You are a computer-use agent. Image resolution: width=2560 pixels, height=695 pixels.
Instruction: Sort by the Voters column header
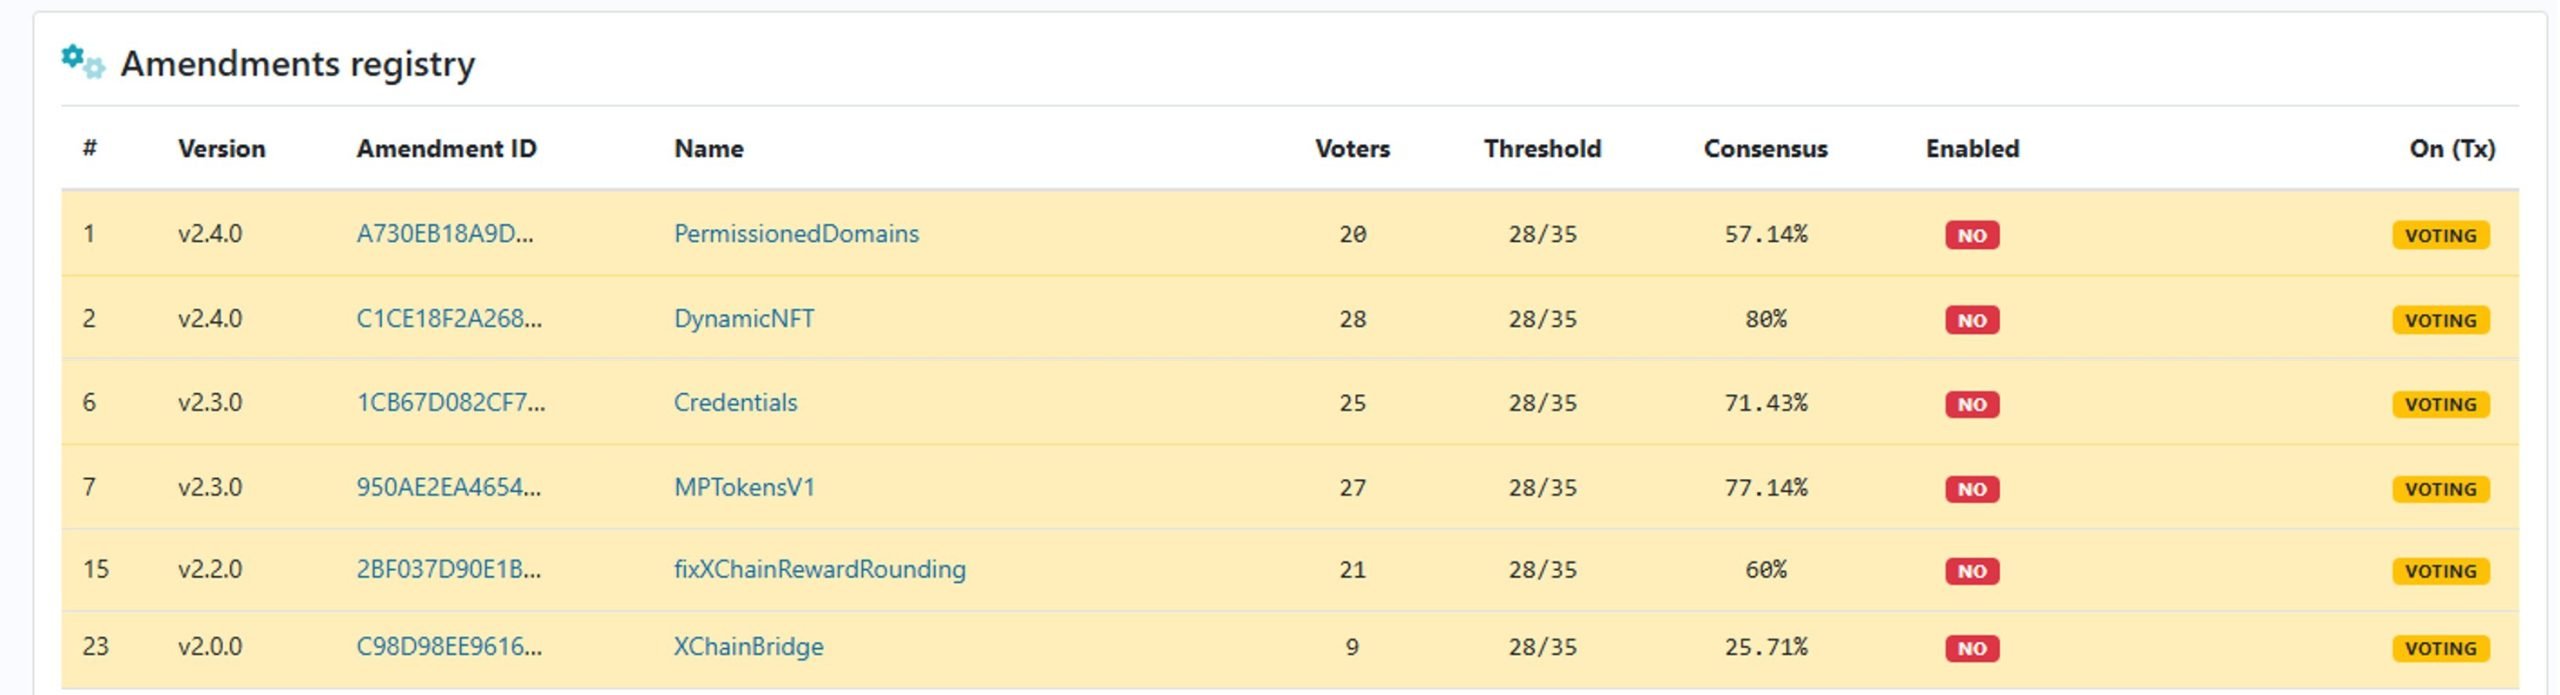(x=1352, y=149)
